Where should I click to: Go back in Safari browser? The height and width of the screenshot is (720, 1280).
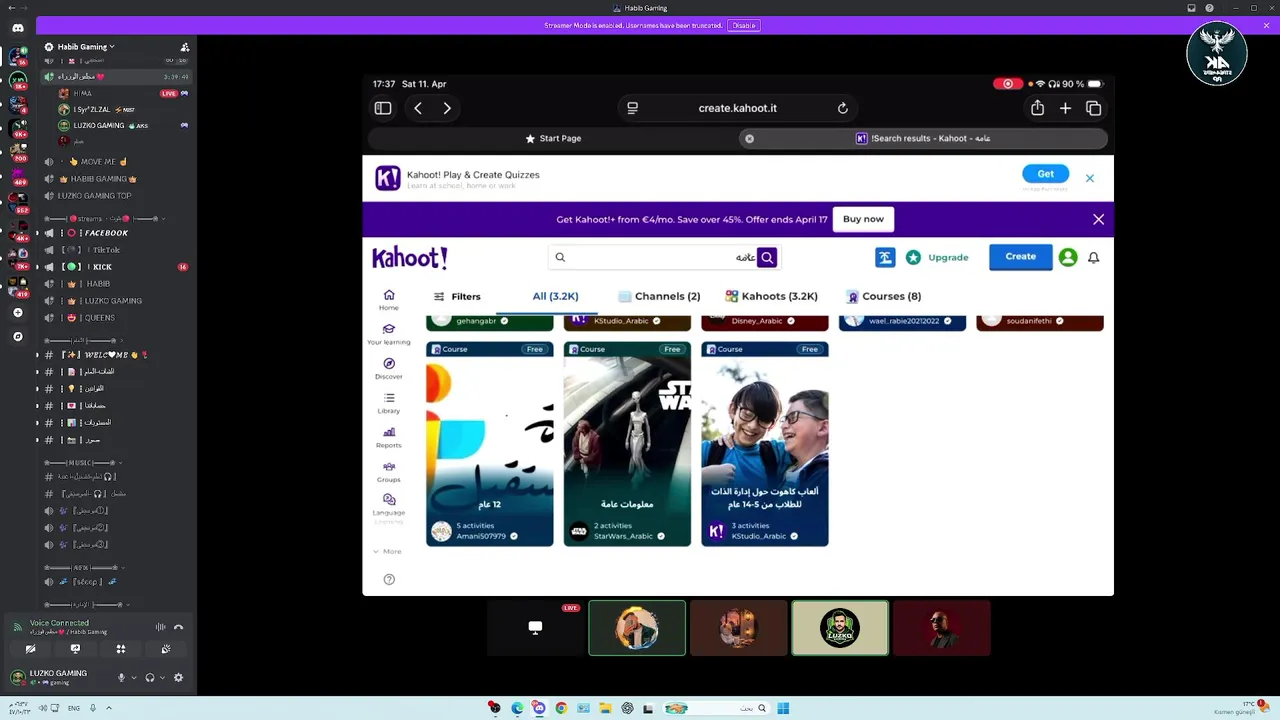click(418, 108)
